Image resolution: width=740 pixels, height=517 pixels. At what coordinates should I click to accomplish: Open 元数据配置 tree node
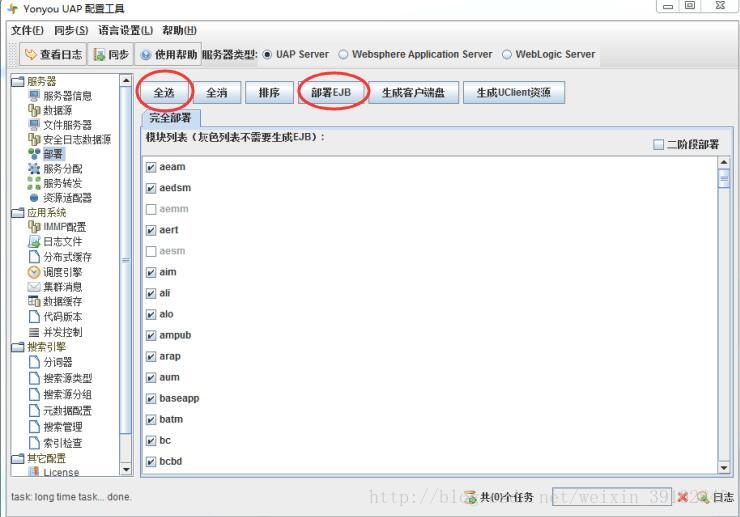coord(60,411)
